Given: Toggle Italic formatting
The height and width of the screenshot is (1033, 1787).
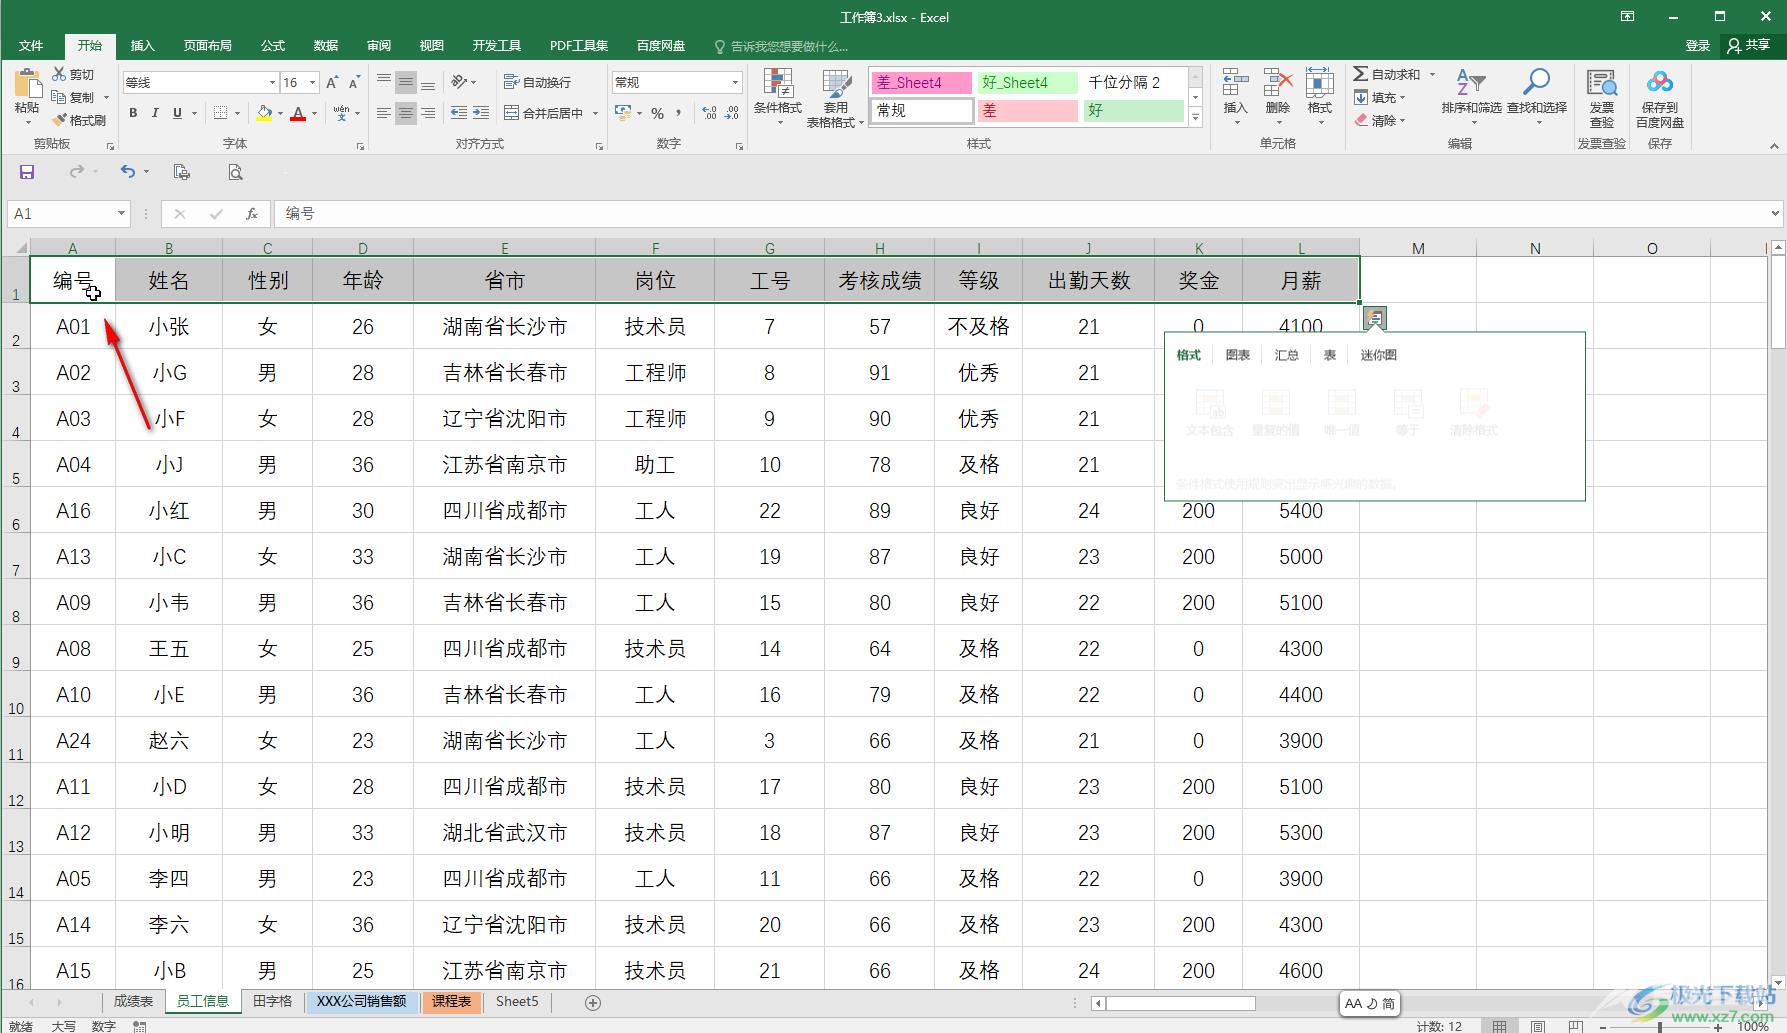Looking at the screenshot, I should pyautogui.click(x=155, y=113).
